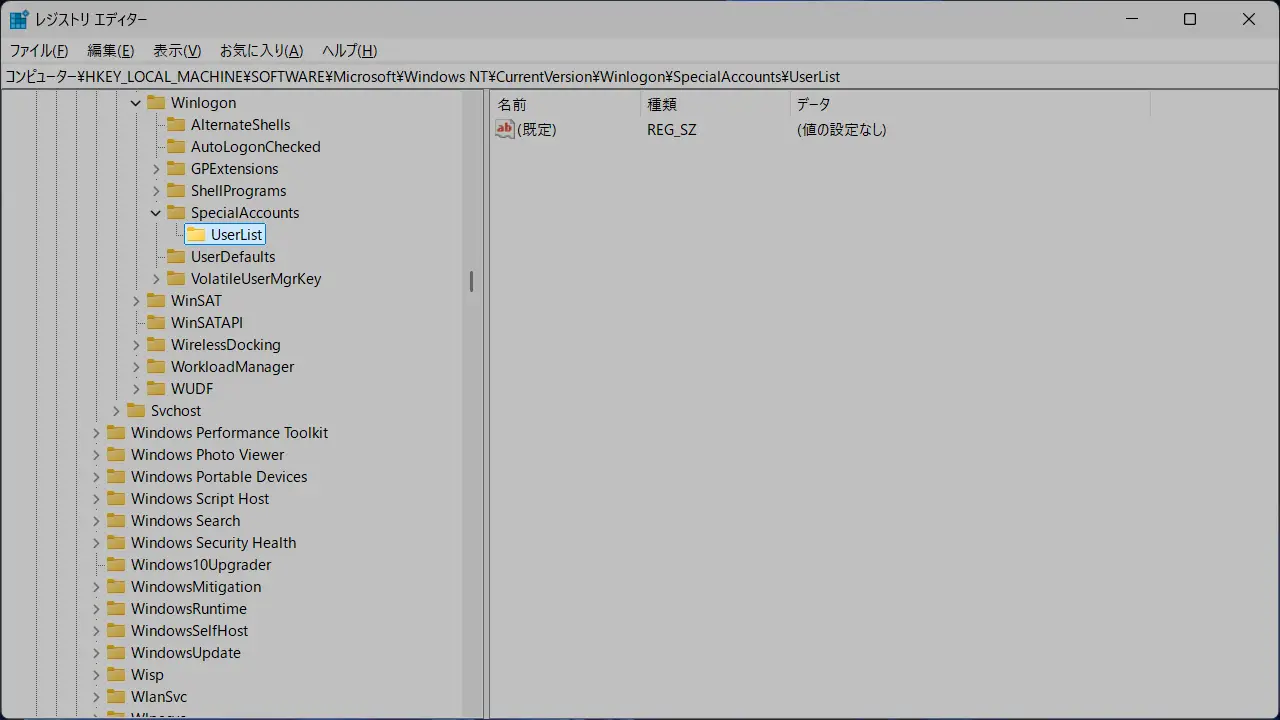Click the Registry Editor app icon in title bar

(x=19, y=19)
